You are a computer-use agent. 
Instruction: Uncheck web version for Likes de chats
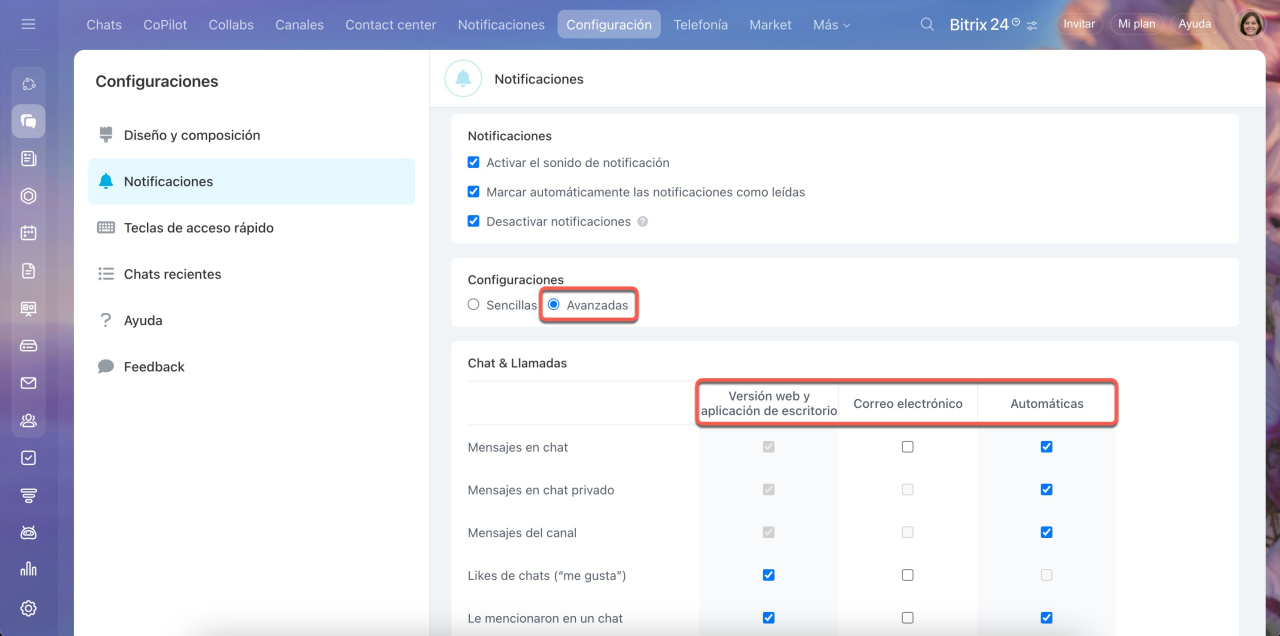769,575
